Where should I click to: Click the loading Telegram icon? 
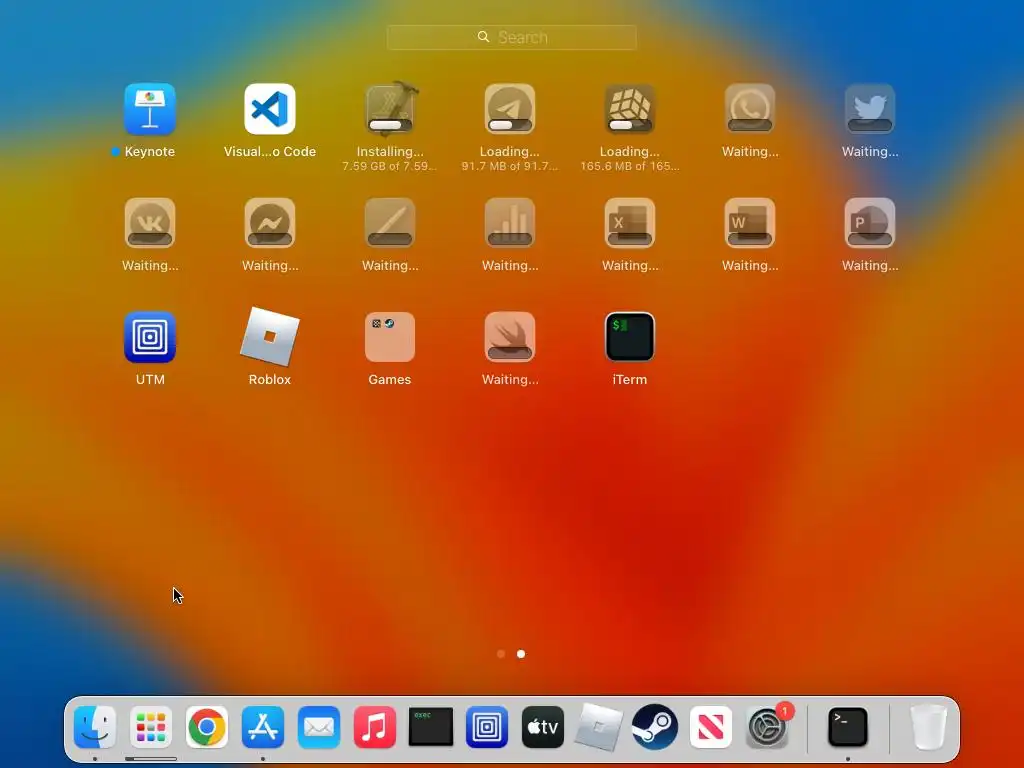point(510,109)
